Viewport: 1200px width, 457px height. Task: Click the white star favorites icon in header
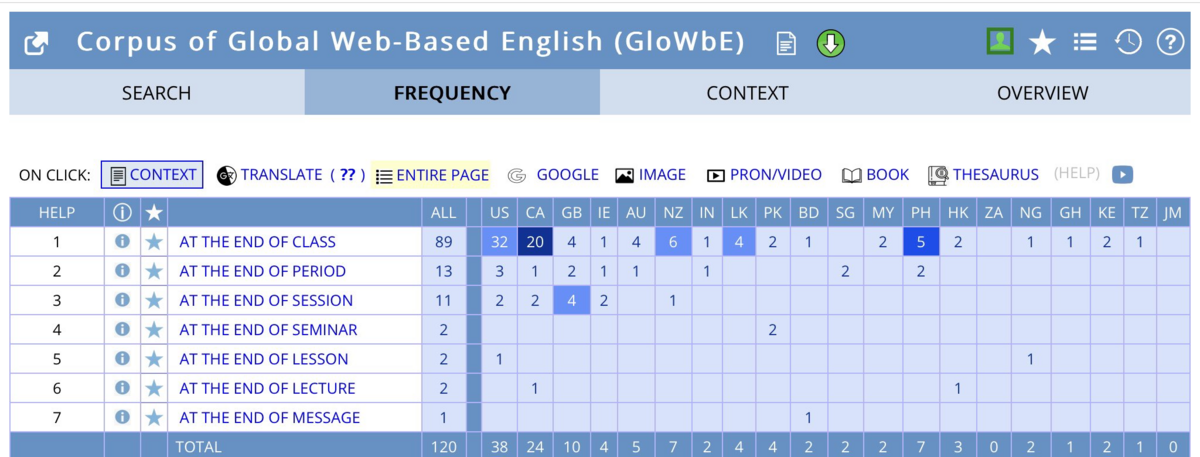1042,42
